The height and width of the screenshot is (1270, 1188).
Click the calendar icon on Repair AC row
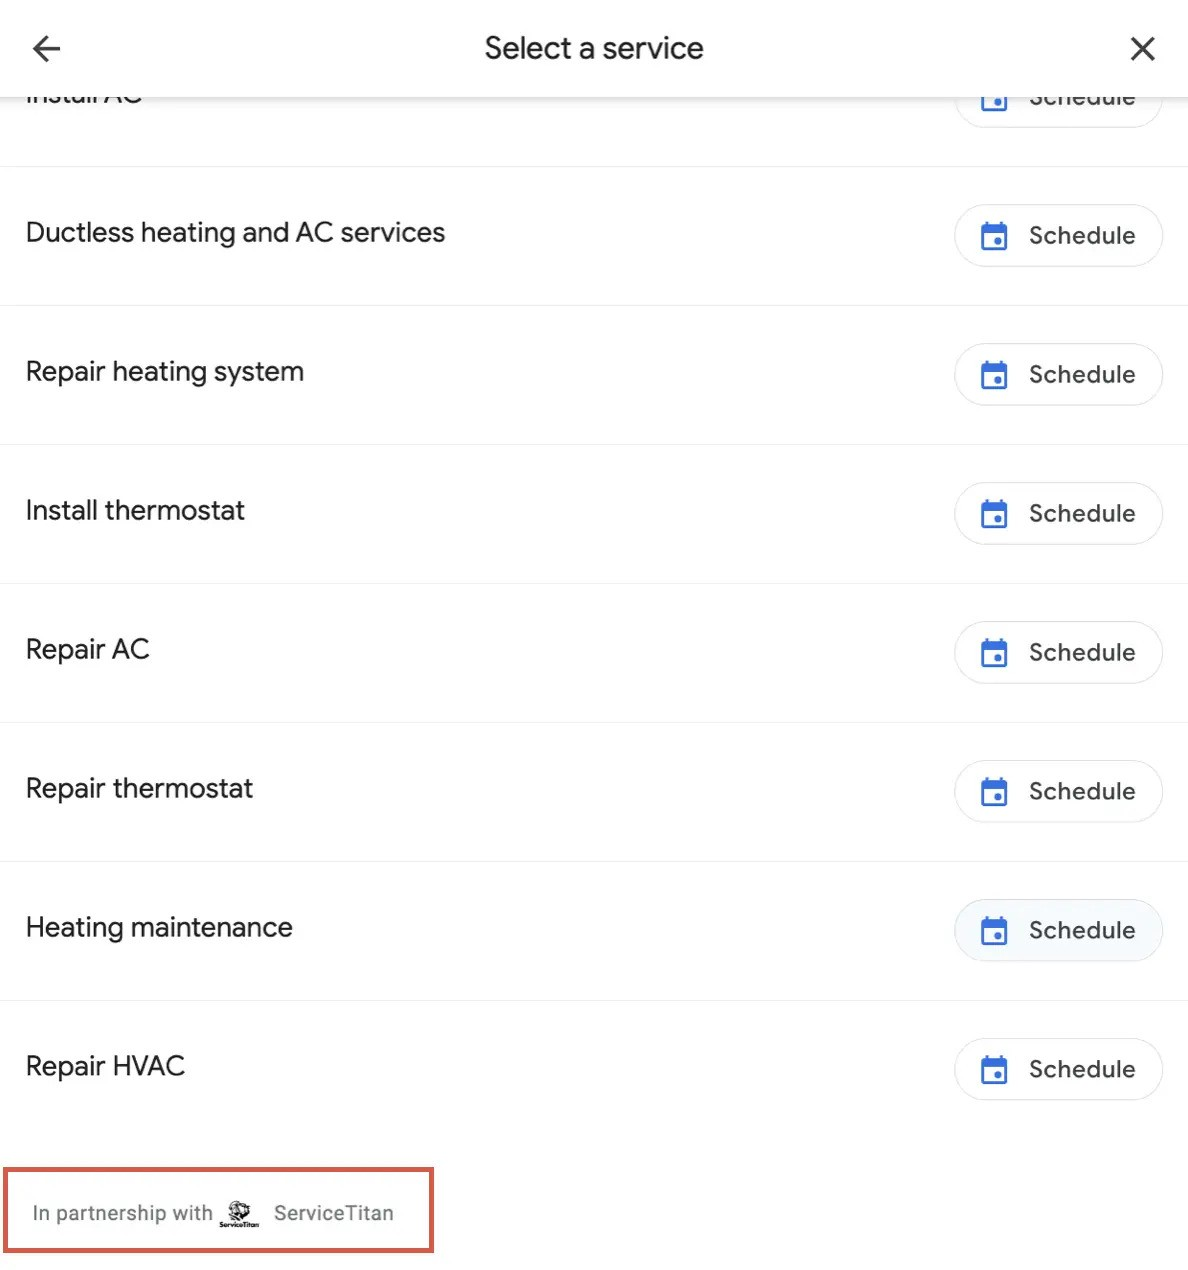993,652
